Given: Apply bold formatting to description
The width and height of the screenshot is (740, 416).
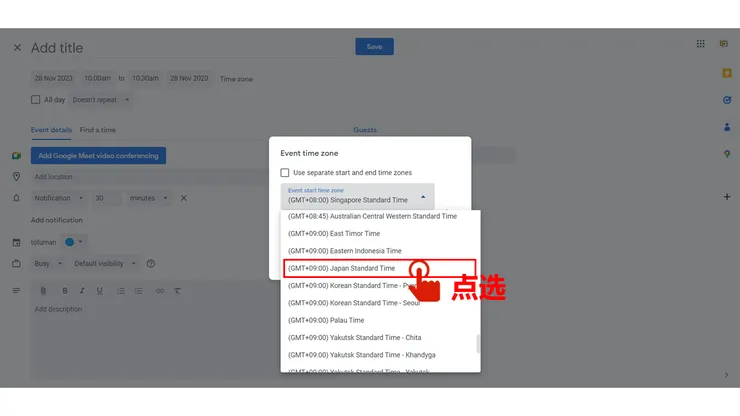Looking at the screenshot, I should coord(65,291).
